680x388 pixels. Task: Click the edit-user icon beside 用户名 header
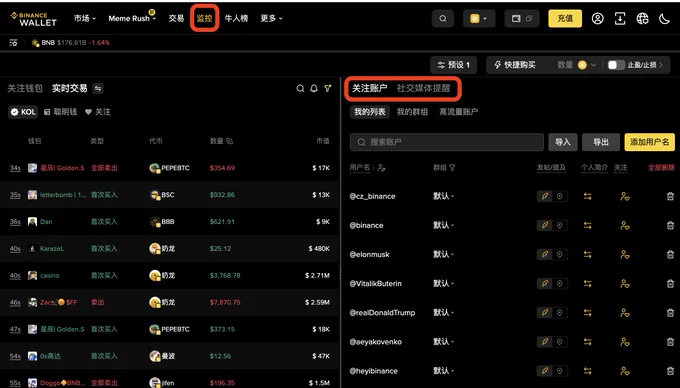(381, 168)
